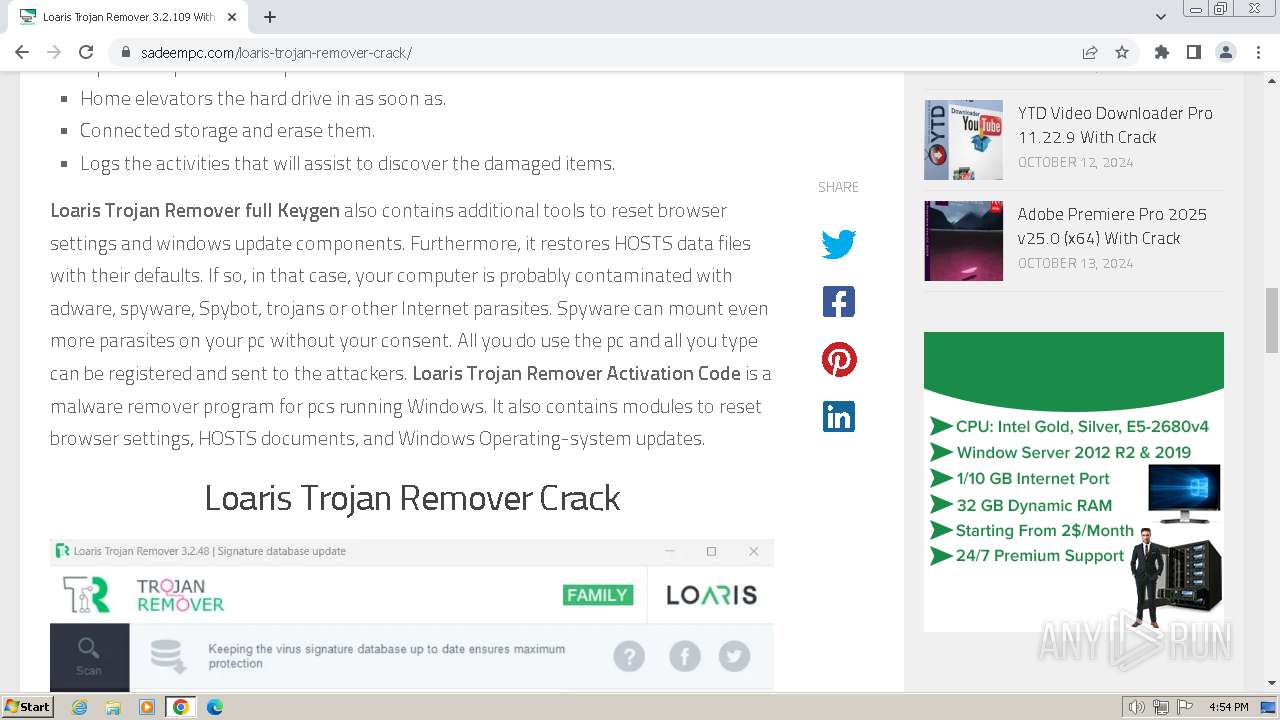The width and height of the screenshot is (1280, 720).
Task: Launch Internet Explorer from the taskbar
Action: 79,707
